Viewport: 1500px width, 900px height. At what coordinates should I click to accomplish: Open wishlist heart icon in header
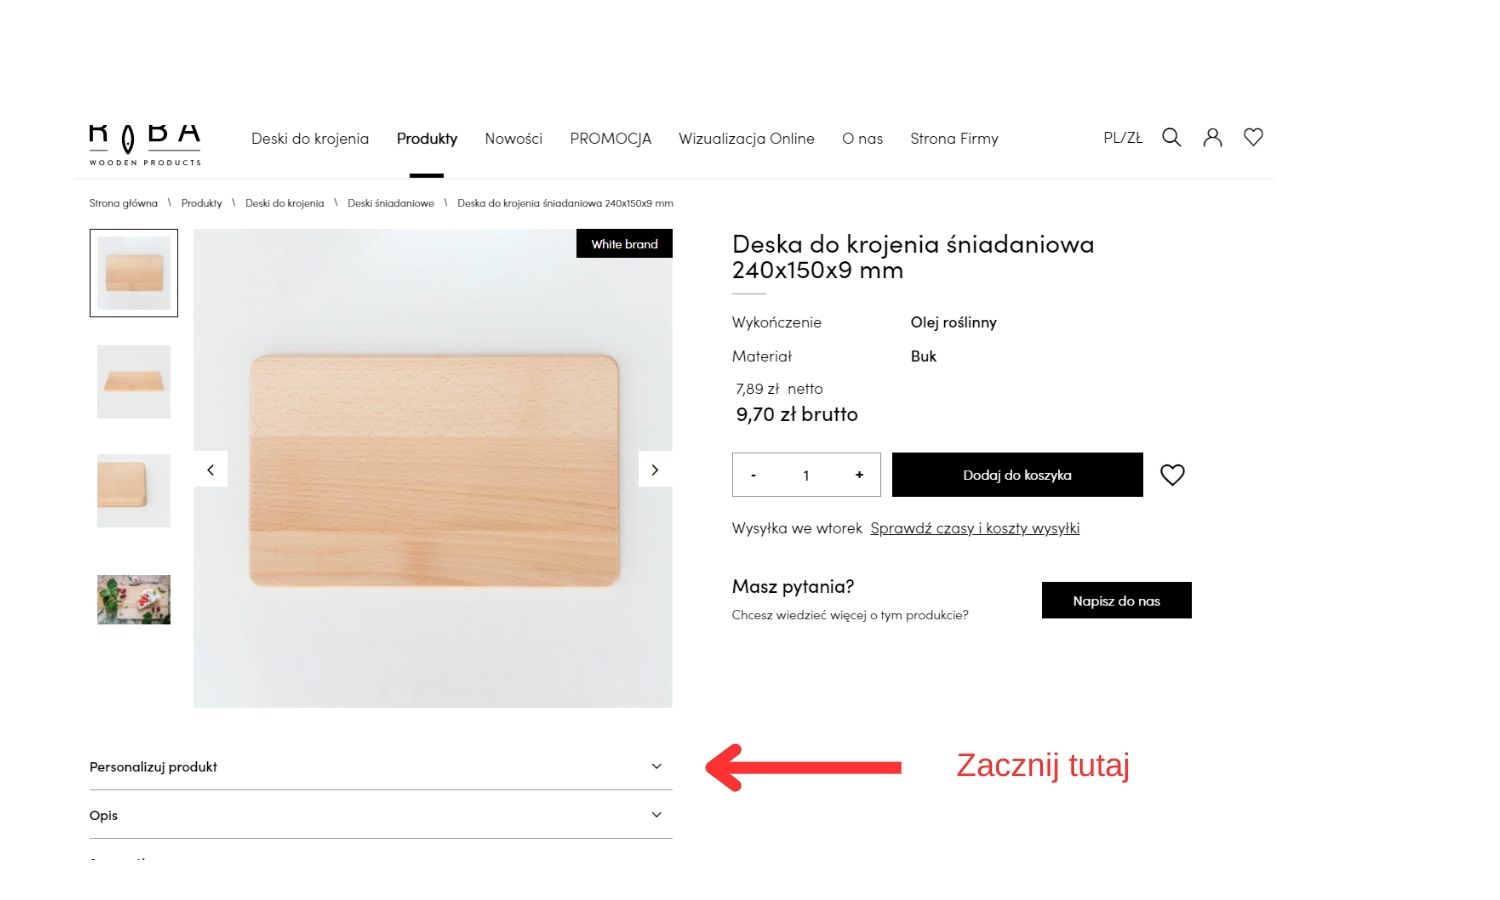pos(1253,138)
